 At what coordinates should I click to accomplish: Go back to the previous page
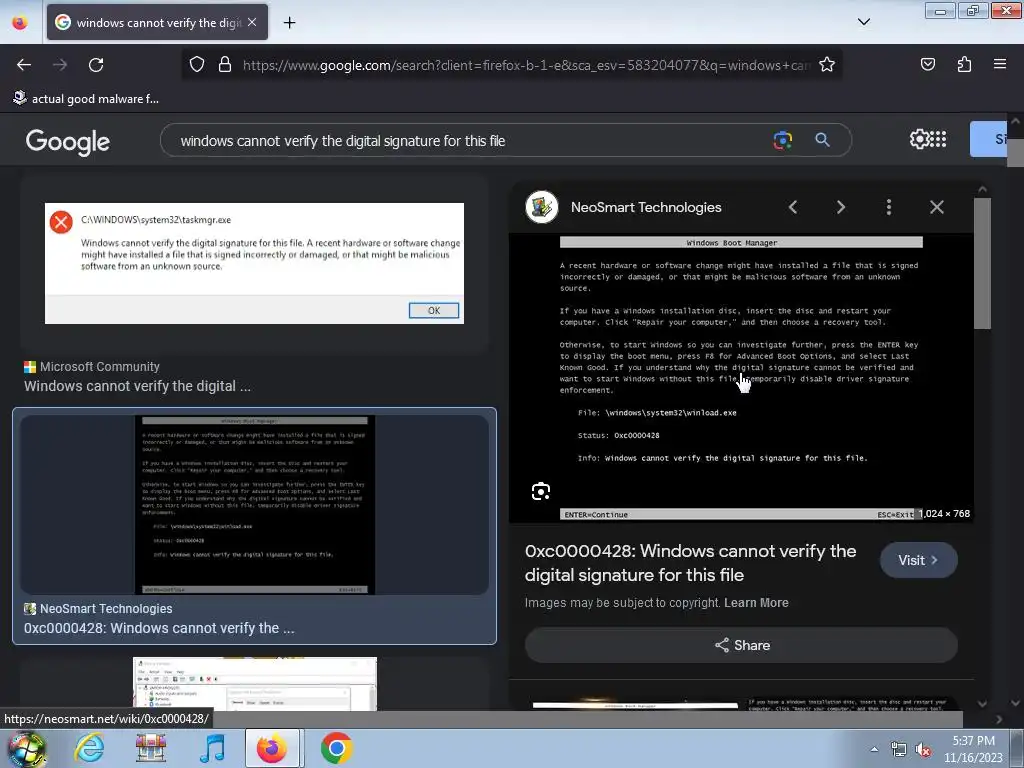[x=24, y=65]
